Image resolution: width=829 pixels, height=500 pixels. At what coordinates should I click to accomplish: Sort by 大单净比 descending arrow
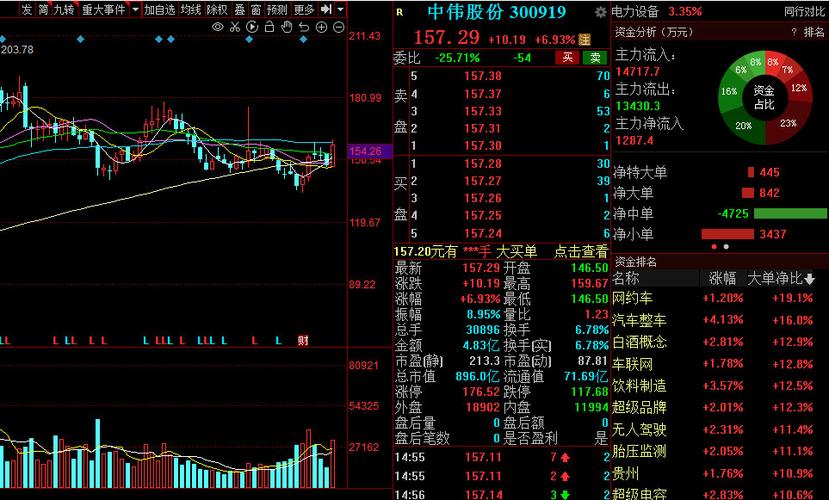[x=810, y=279]
